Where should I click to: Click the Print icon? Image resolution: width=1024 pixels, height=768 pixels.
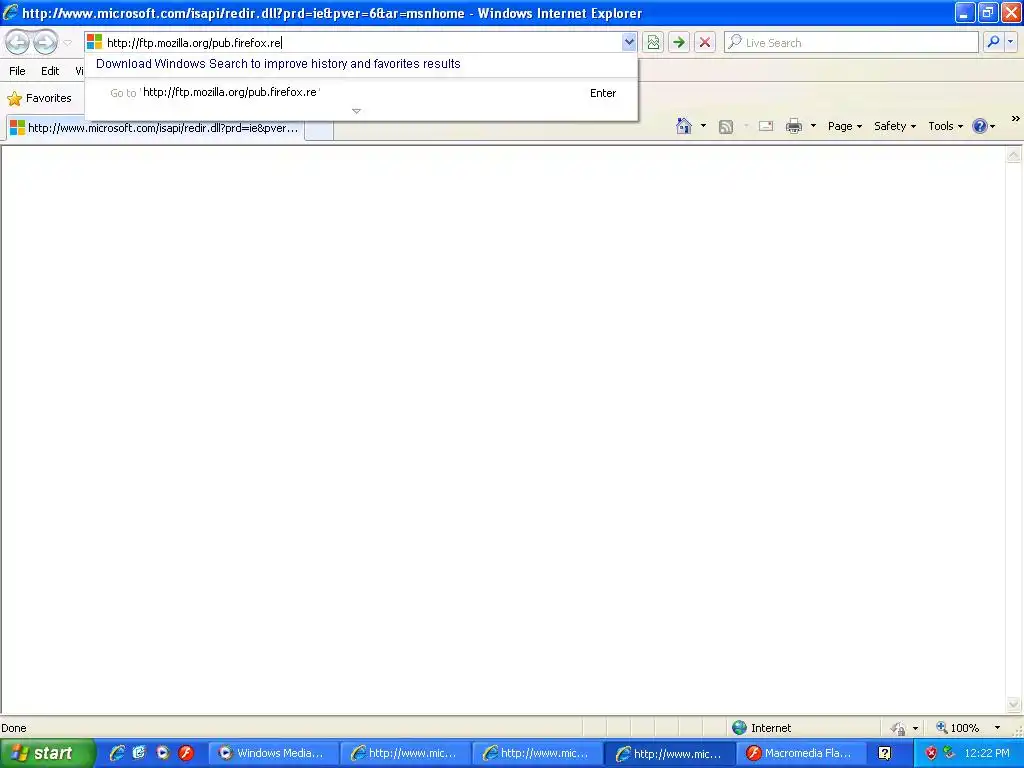coord(794,126)
